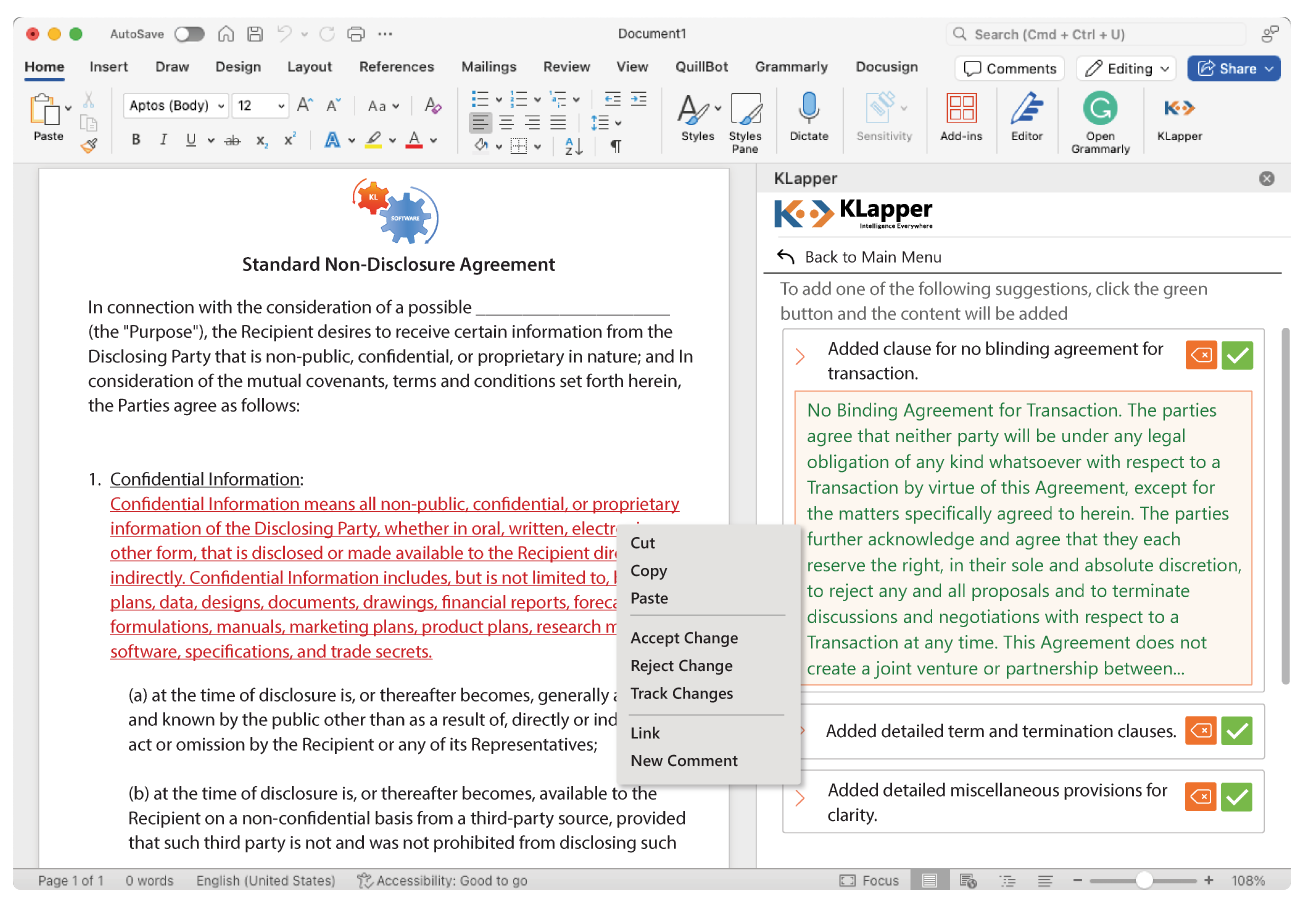
Task: Click the Sort A-Z icon
Action: pos(574,145)
